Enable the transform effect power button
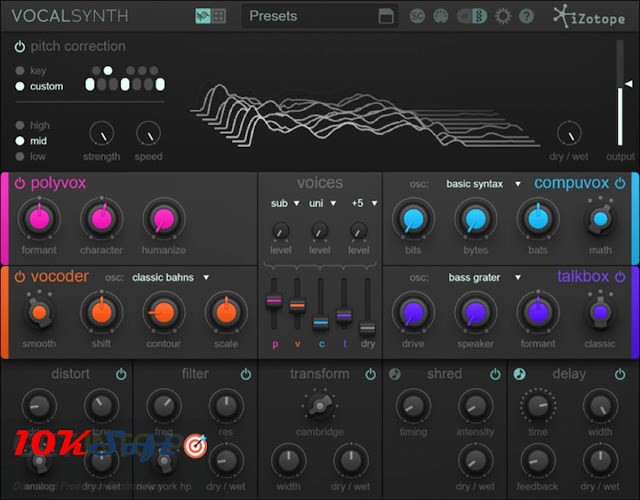This screenshot has height=500, width=640. pos(371,374)
